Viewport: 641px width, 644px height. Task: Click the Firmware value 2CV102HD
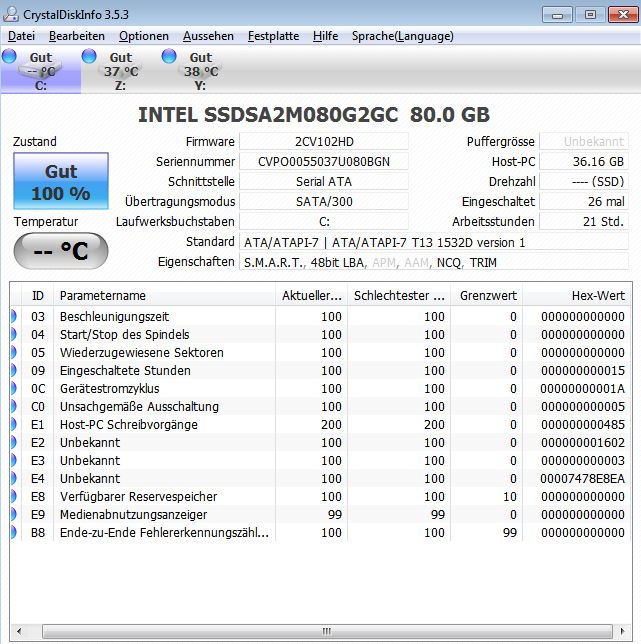(x=324, y=142)
